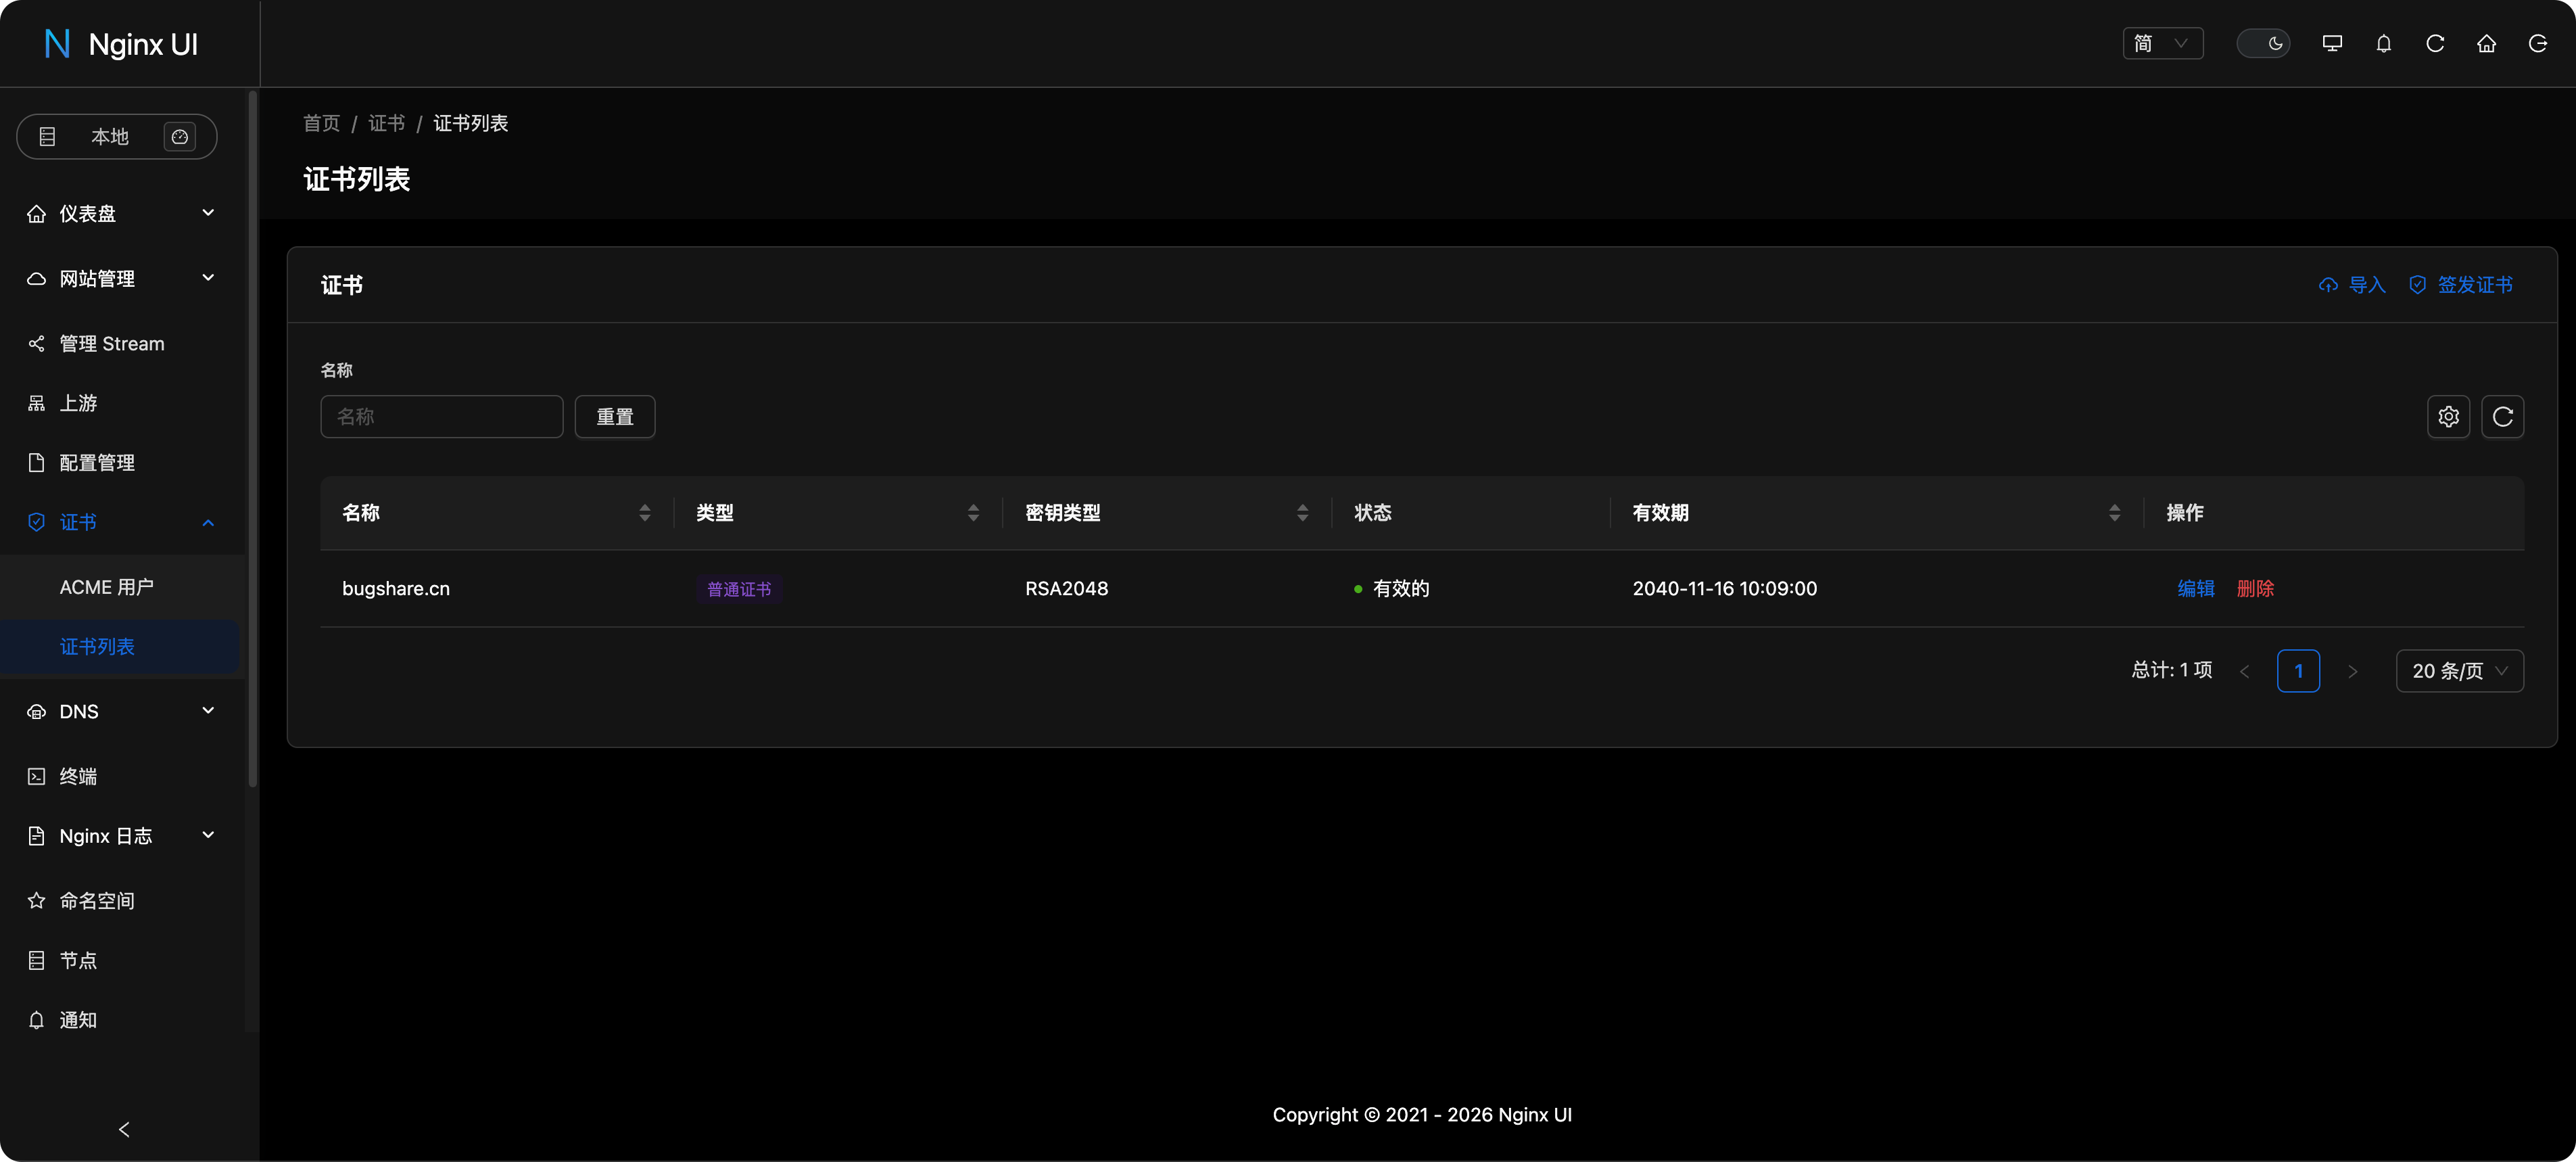Toggle dark mode switch
The height and width of the screenshot is (1162, 2576).
pyautogui.click(x=2263, y=44)
